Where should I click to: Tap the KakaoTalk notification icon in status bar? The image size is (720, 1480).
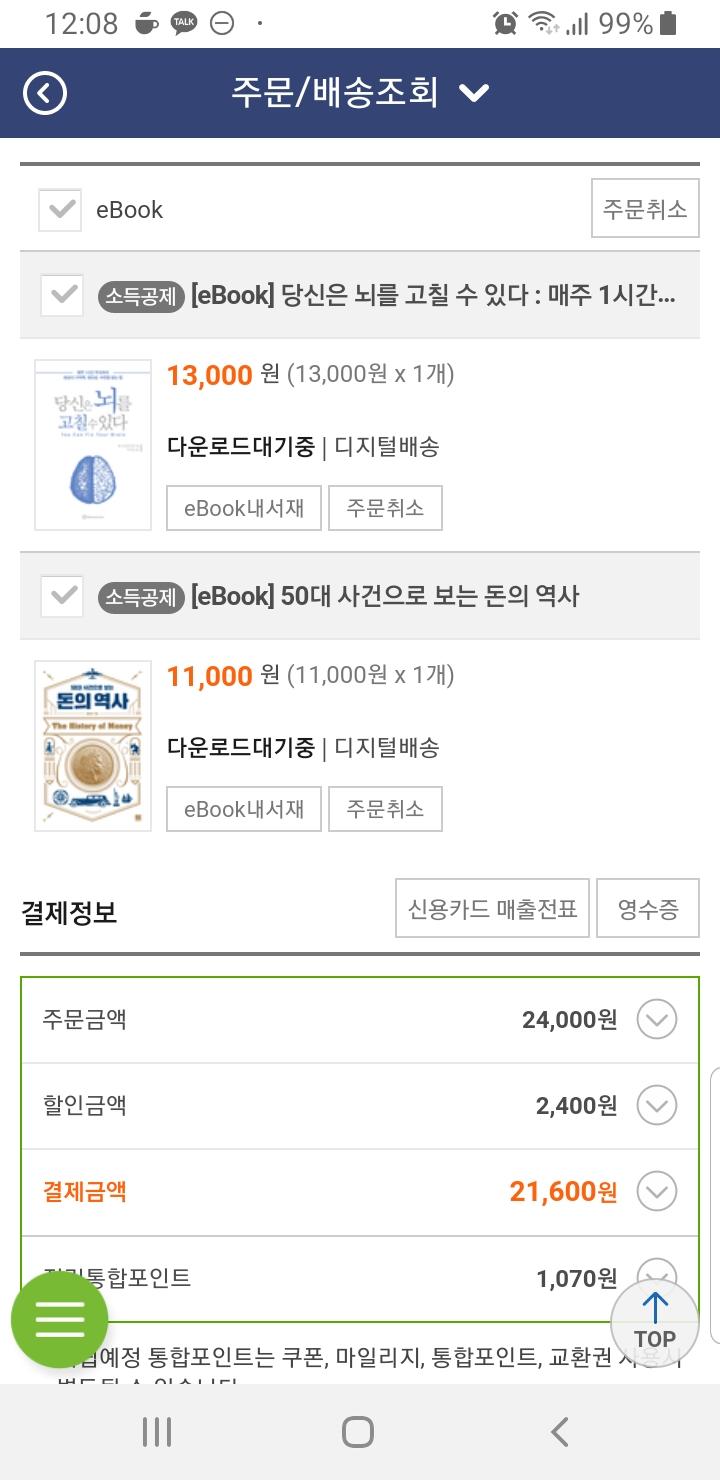(x=184, y=23)
